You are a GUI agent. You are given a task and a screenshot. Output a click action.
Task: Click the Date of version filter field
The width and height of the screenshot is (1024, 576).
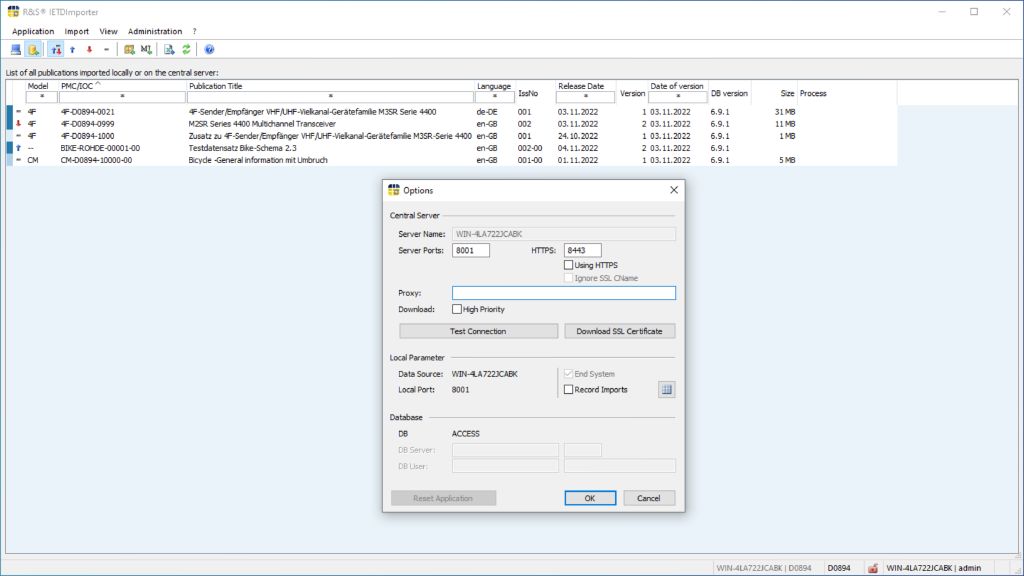(x=677, y=97)
